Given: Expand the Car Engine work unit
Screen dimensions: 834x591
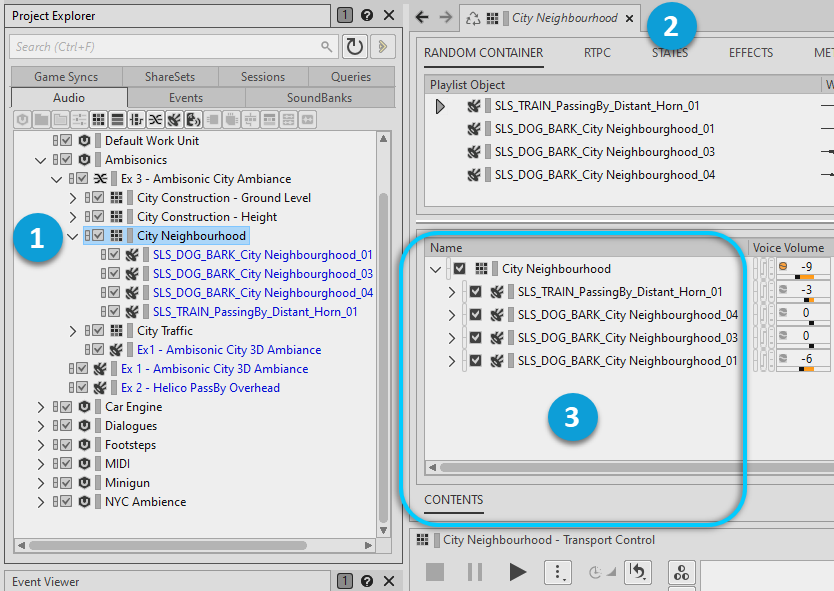Looking at the screenshot, I should click(41, 407).
